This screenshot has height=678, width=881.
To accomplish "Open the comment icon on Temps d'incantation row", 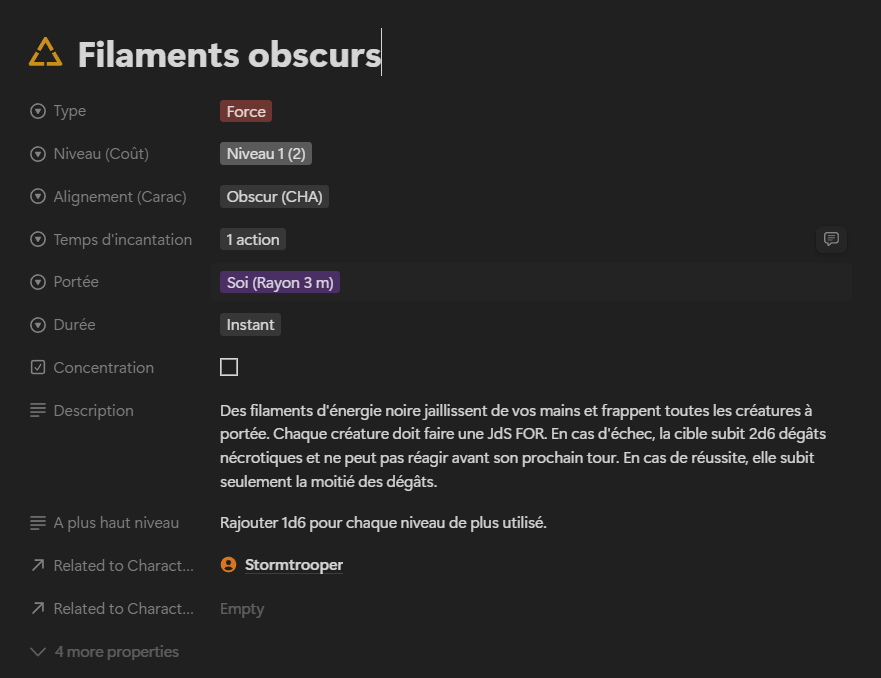I will pyautogui.click(x=830, y=239).
